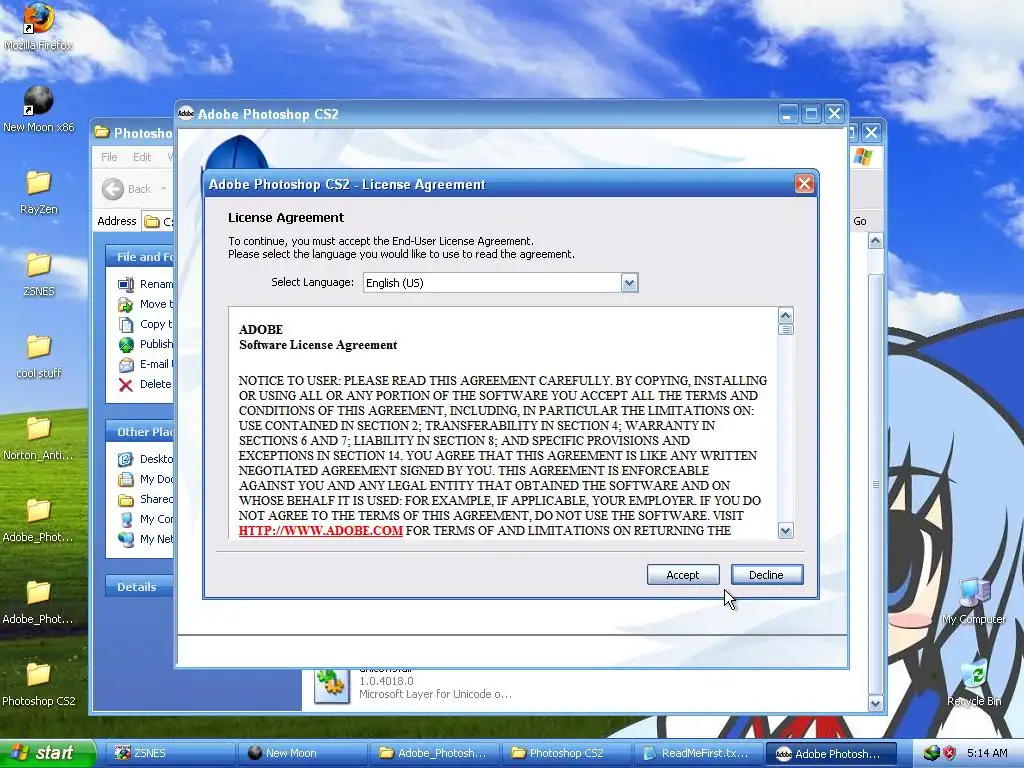Viewport: 1024px width, 768px height.
Task: Decline the license agreement
Action: coord(767,575)
